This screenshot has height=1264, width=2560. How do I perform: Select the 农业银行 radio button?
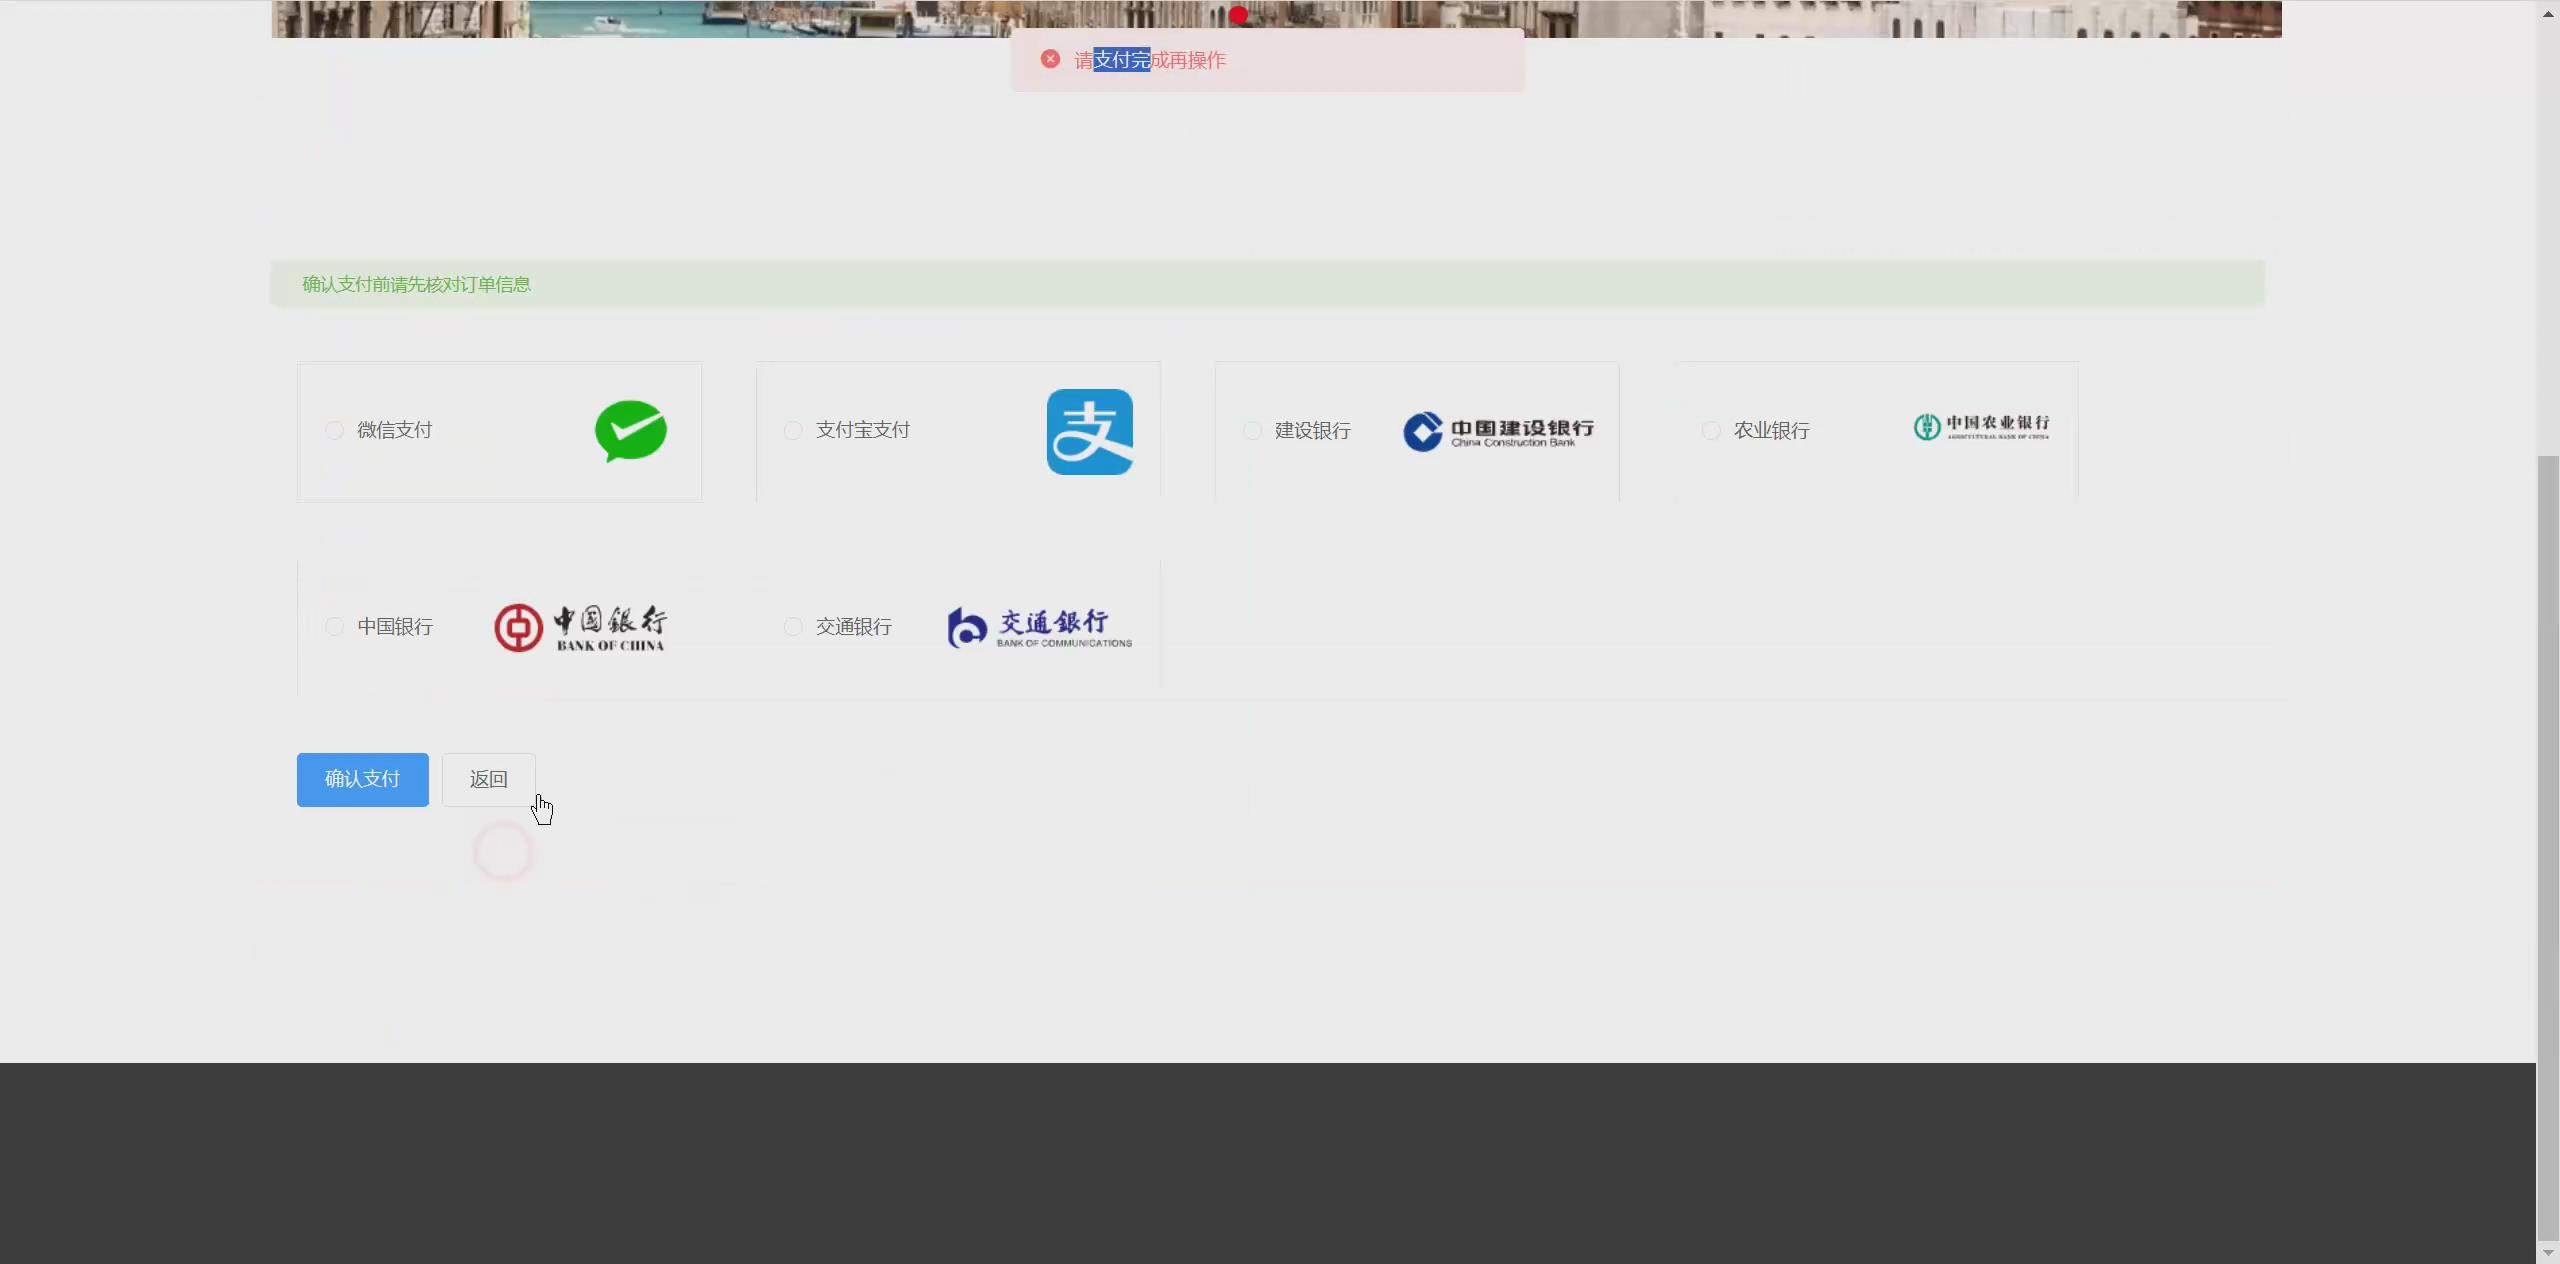click(x=1711, y=430)
